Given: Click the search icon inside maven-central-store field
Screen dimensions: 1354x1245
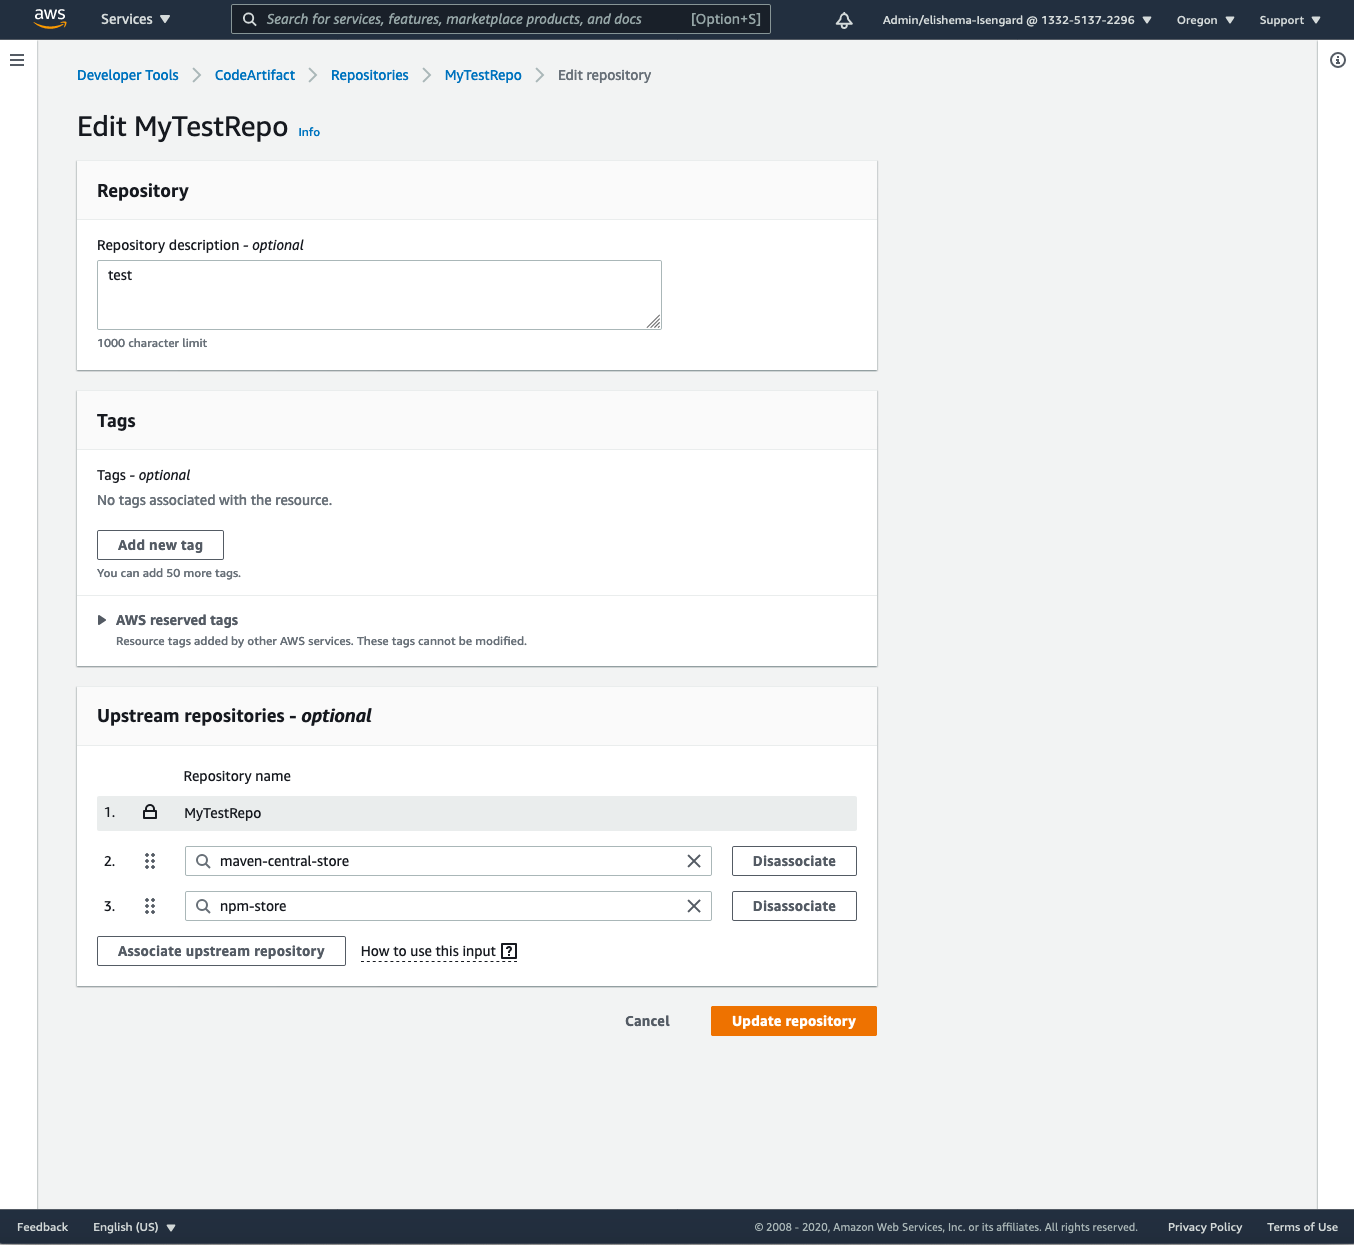Looking at the screenshot, I should pos(203,861).
